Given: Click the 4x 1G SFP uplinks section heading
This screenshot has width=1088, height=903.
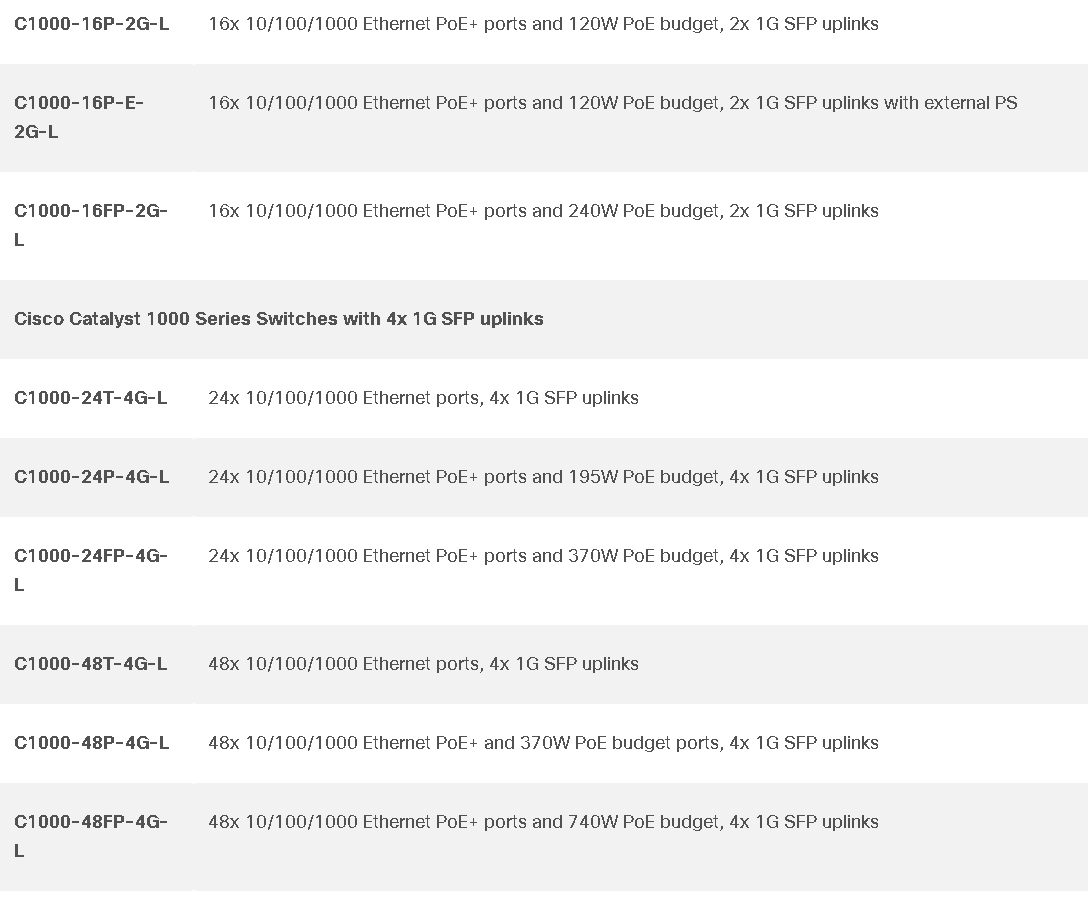Looking at the screenshot, I should point(278,319).
